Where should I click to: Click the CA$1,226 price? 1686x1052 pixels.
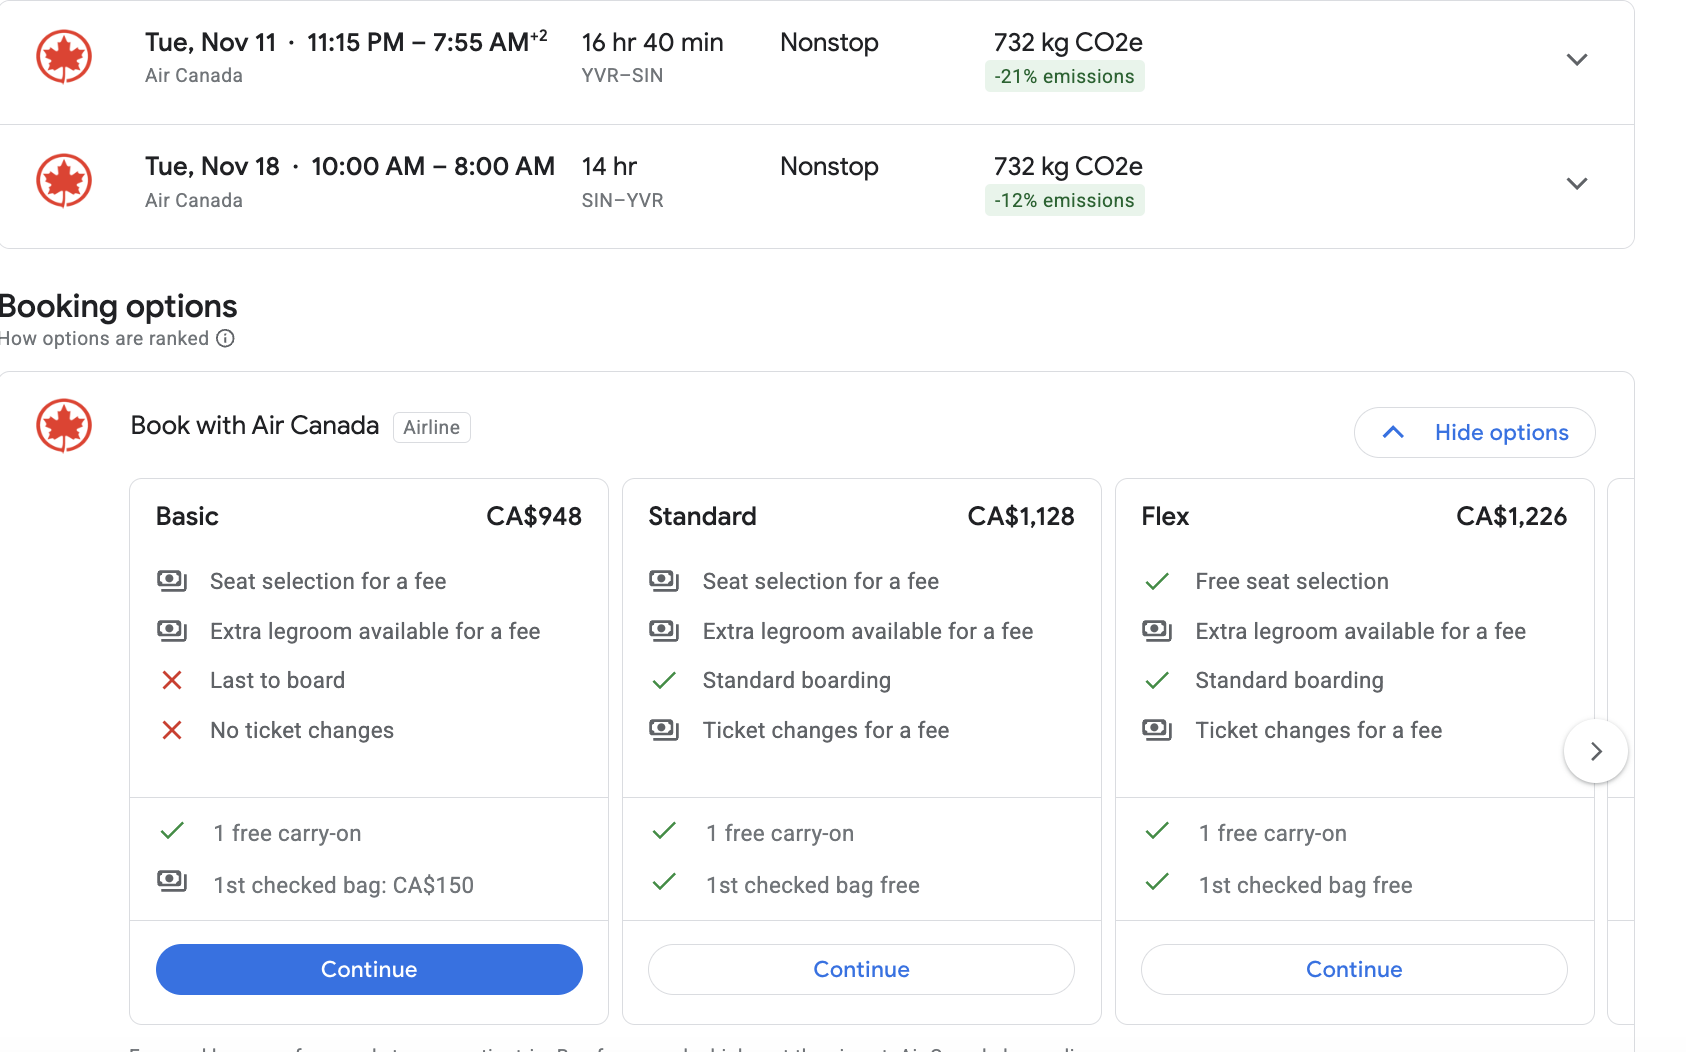(x=1511, y=516)
